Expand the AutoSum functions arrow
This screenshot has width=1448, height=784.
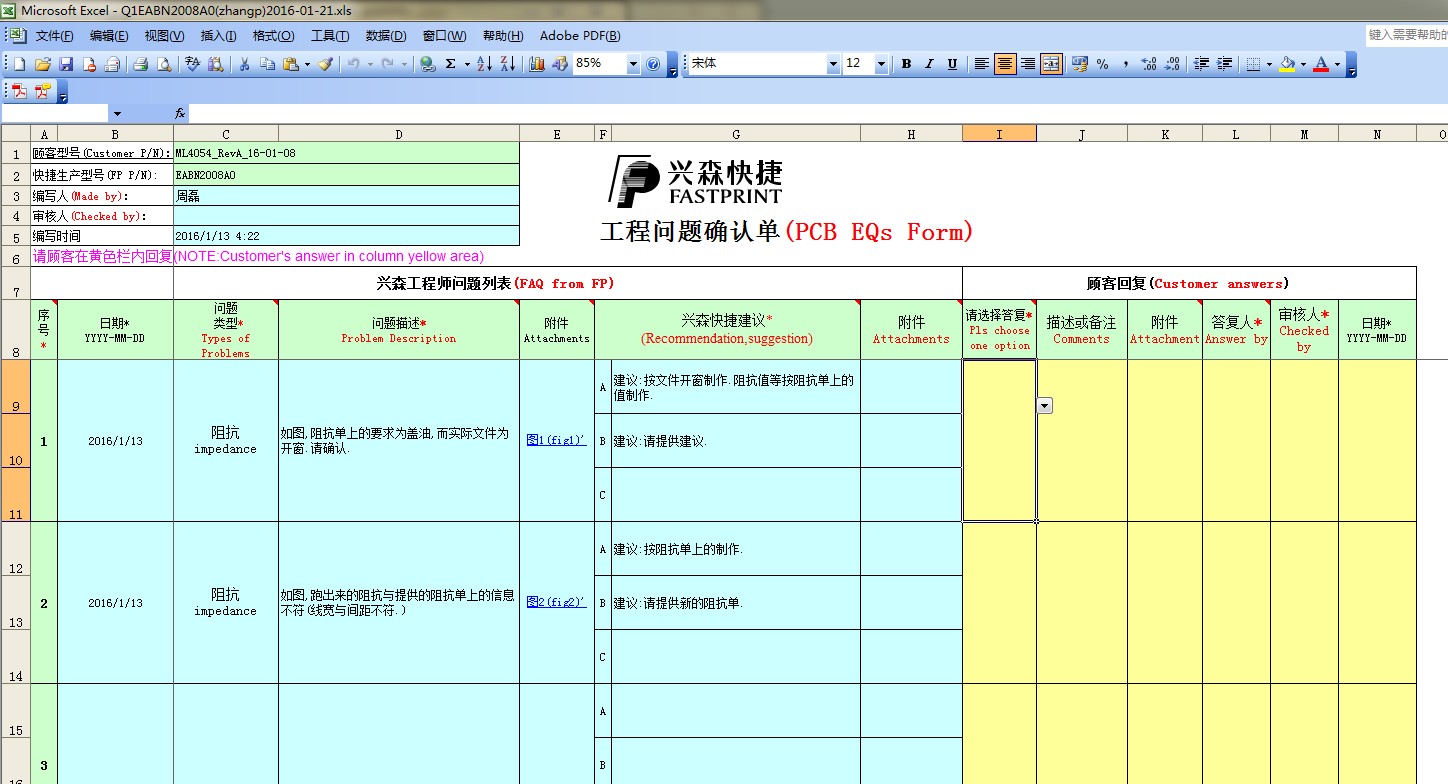[467, 64]
